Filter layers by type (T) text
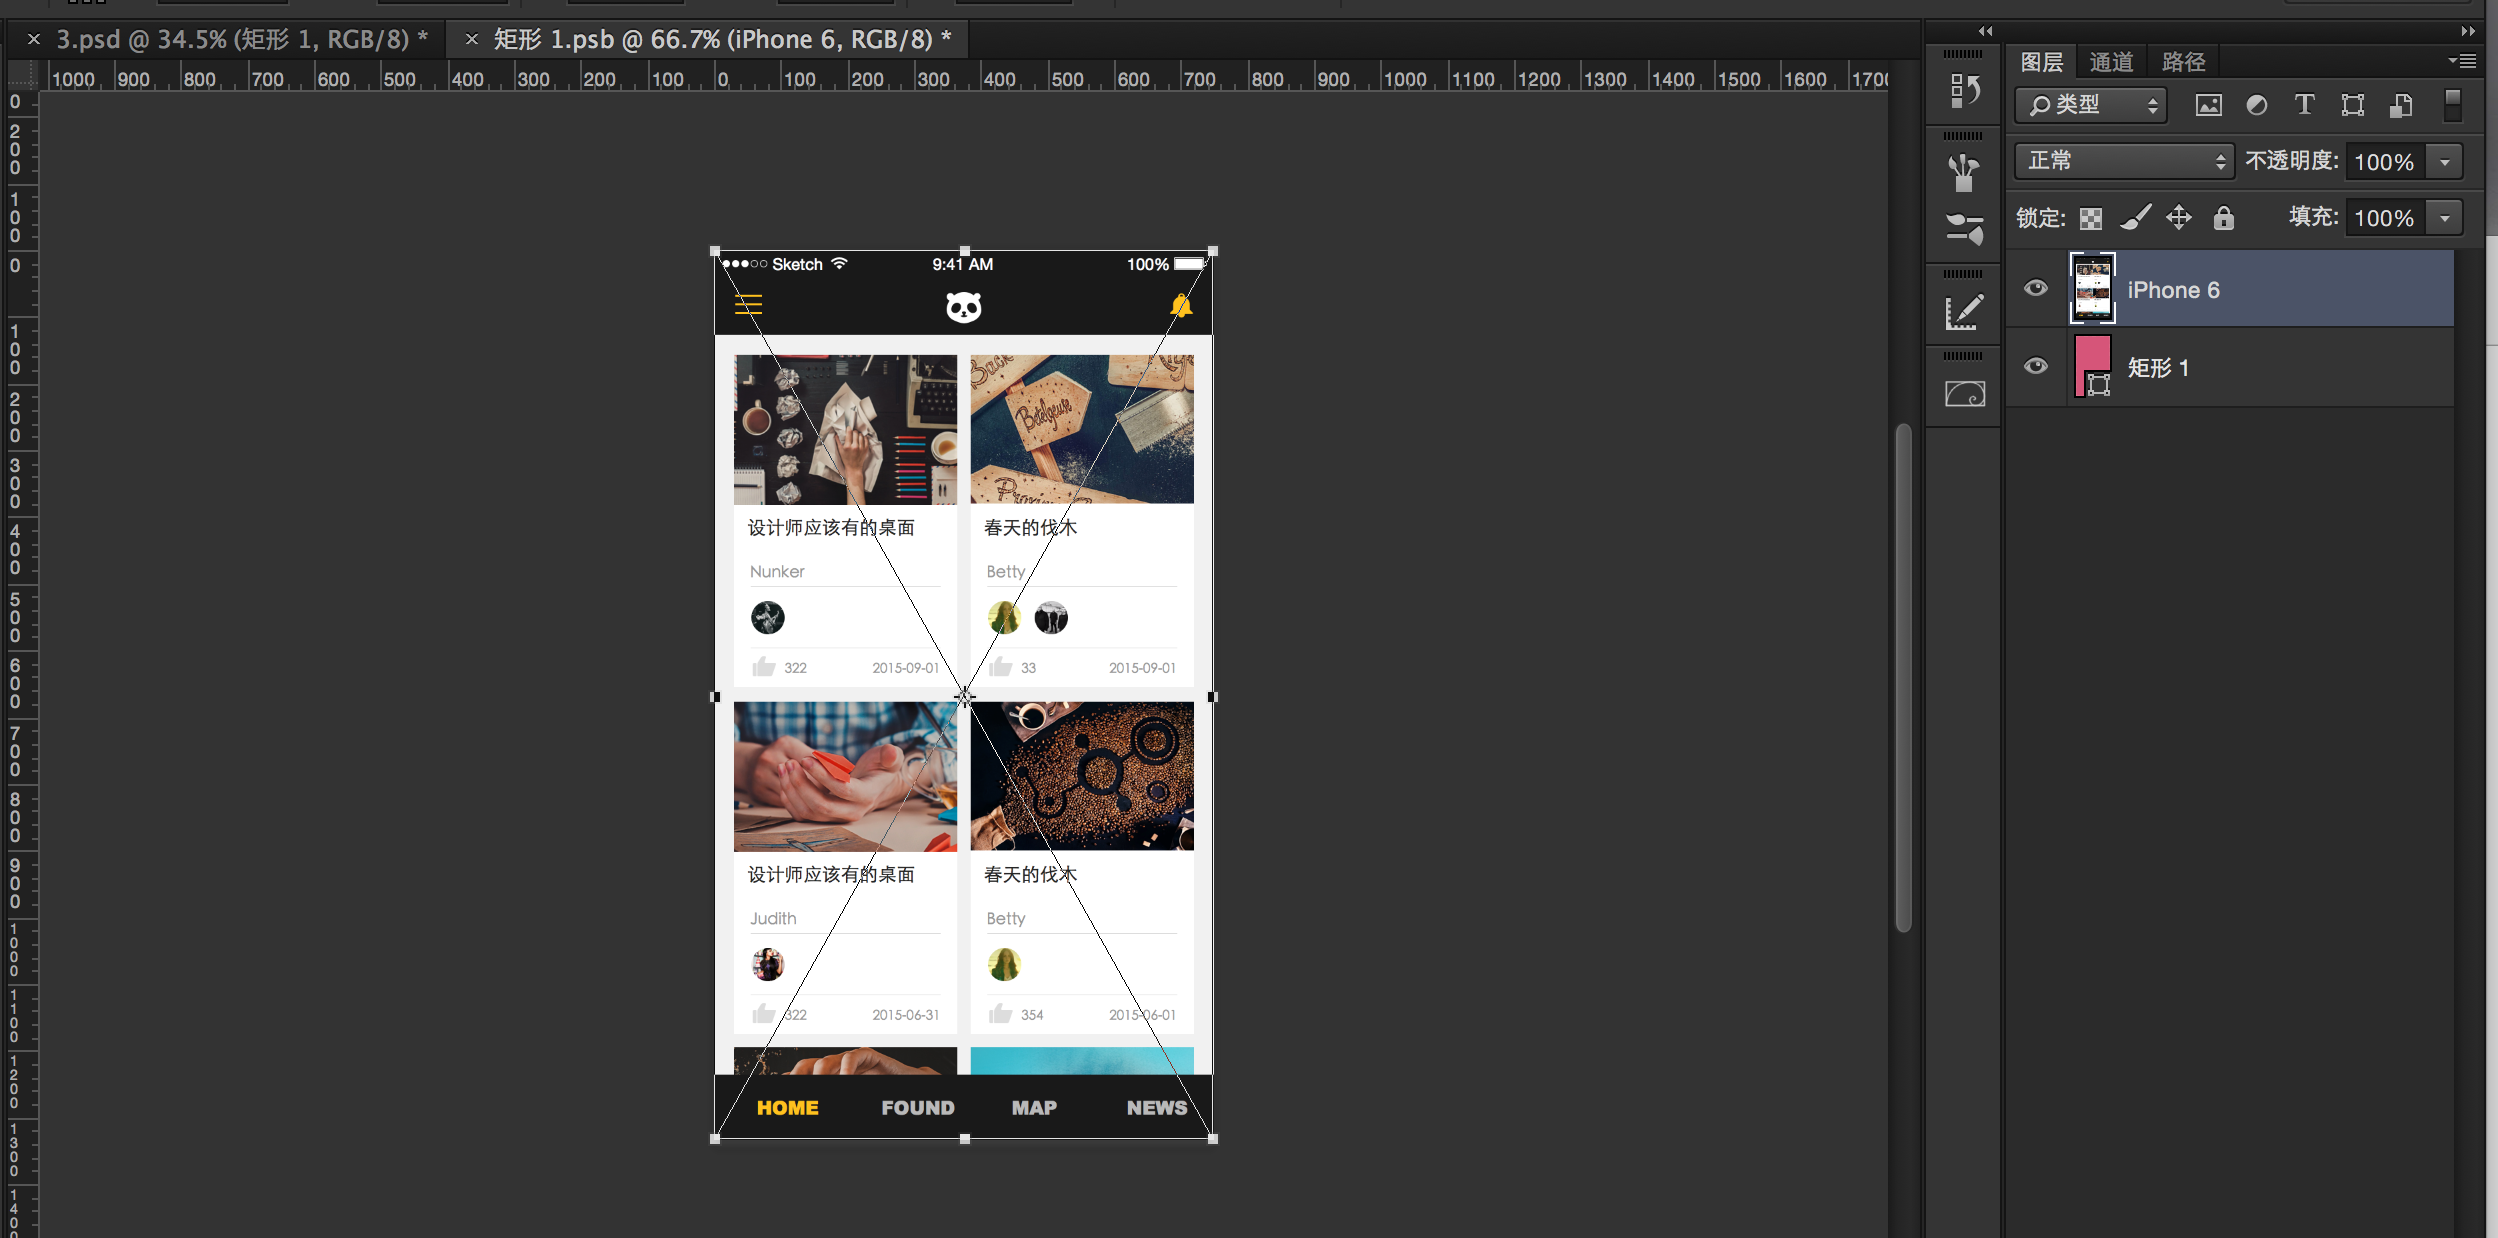 (x=2304, y=105)
